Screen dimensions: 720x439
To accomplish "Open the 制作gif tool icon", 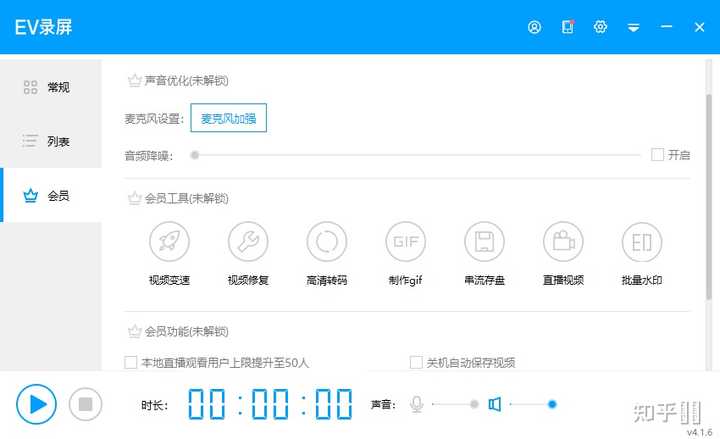I will [405, 242].
